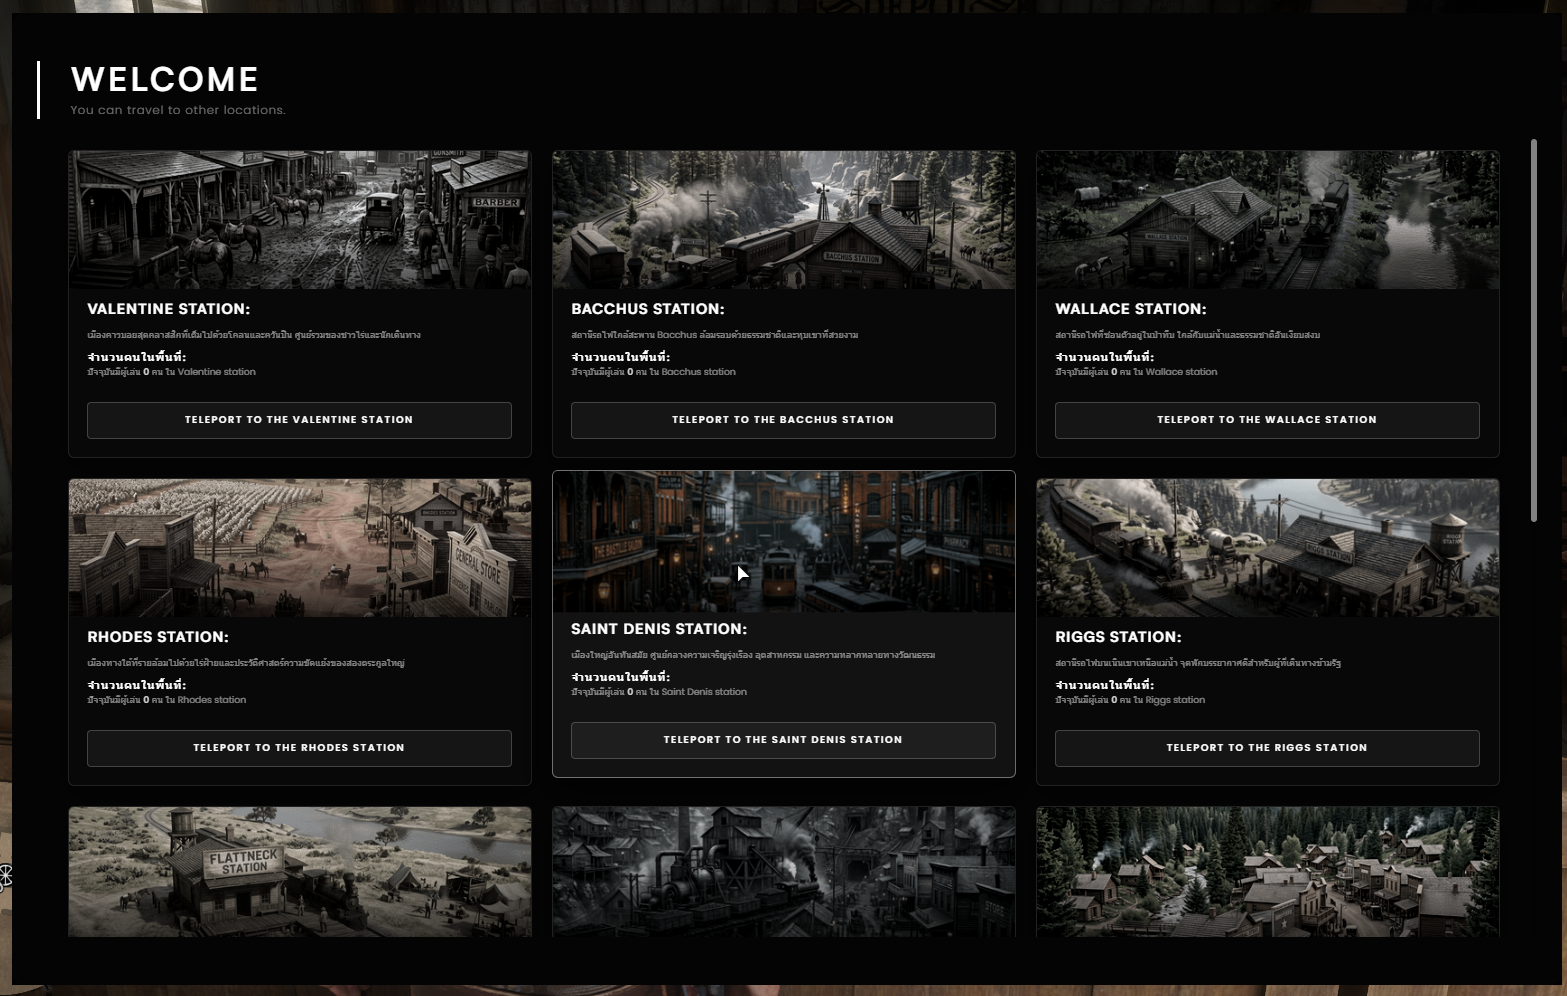Click the player count line for Valentine station
Viewport: 1567px width, 996px height.
pos(172,372)
